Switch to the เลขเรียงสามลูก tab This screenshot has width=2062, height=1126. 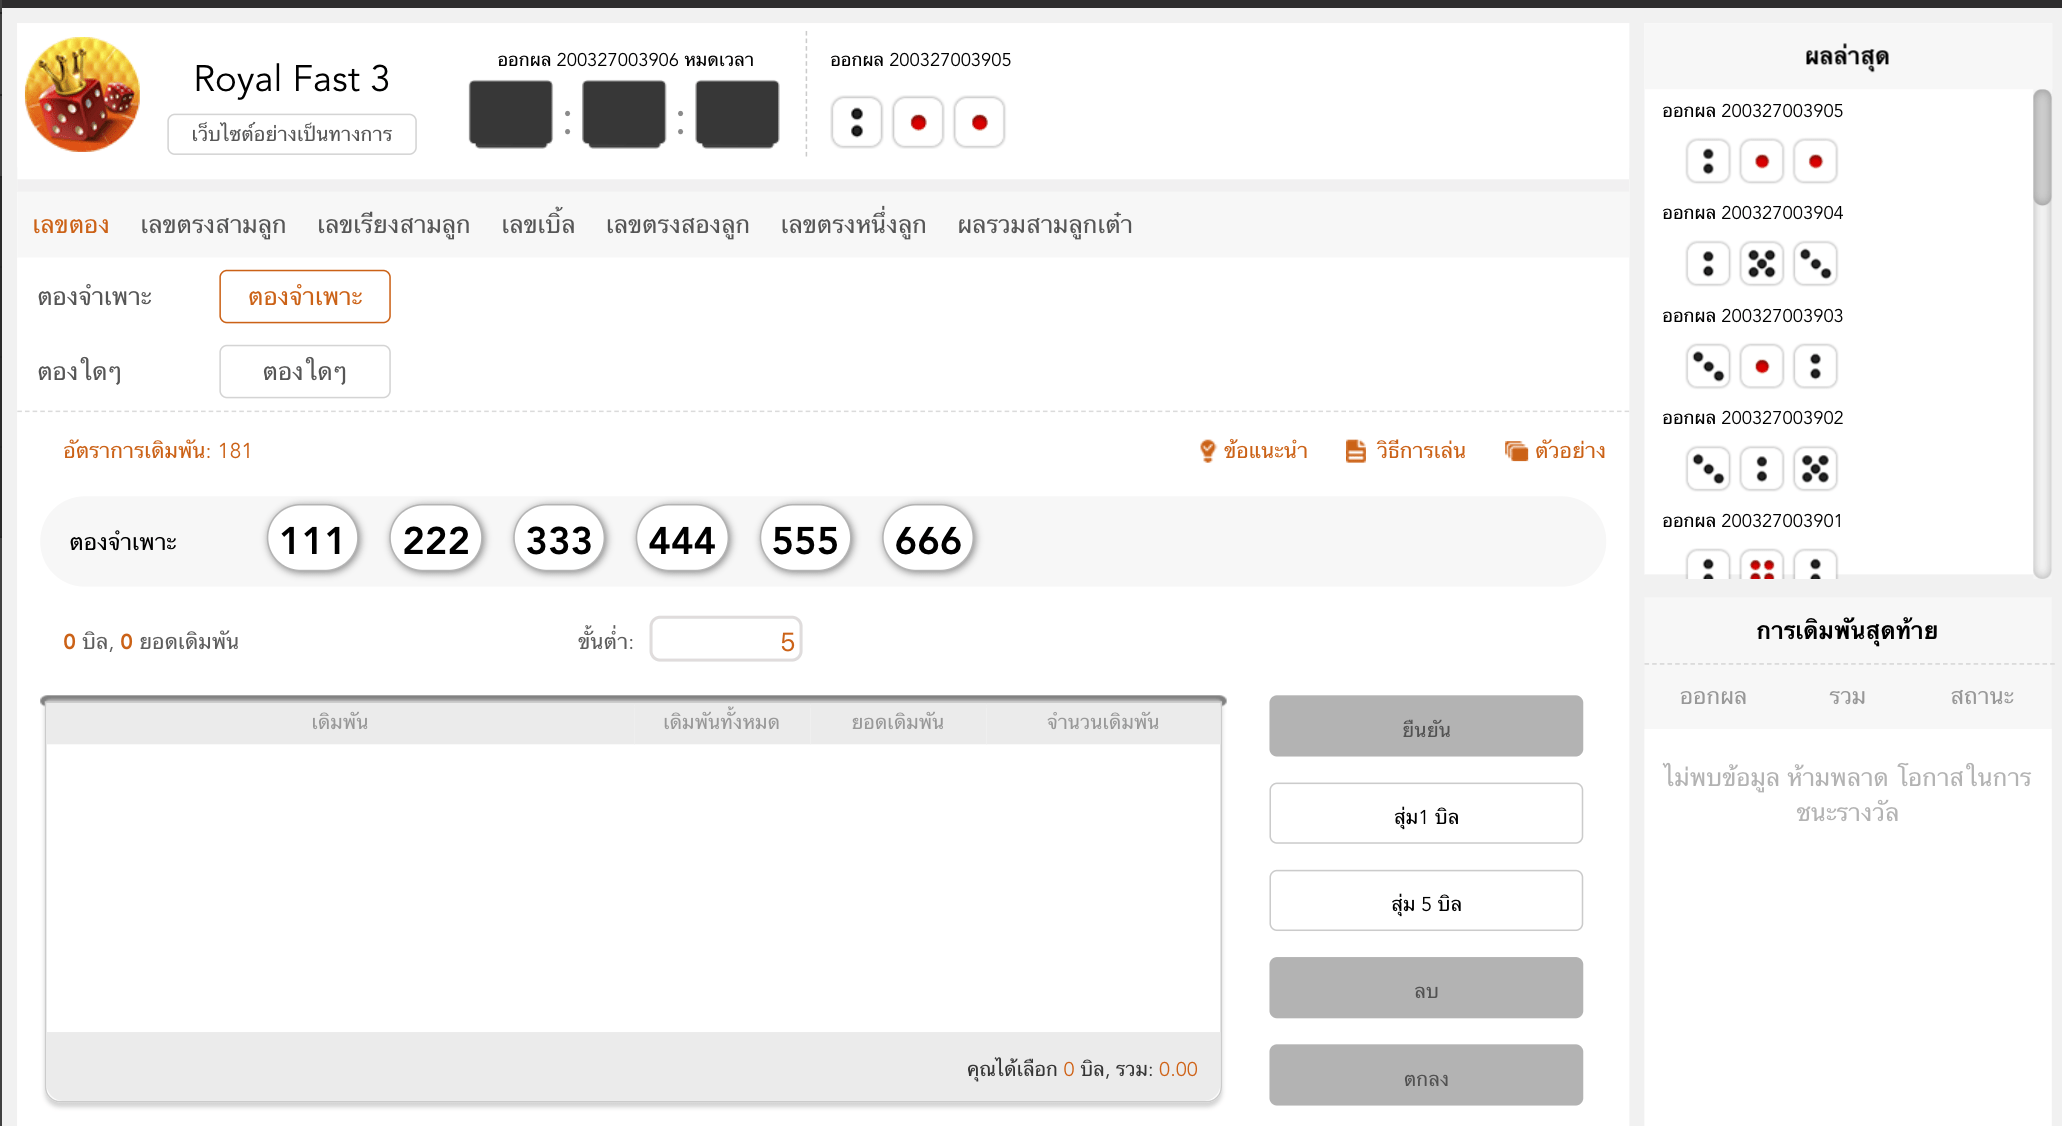395,225
